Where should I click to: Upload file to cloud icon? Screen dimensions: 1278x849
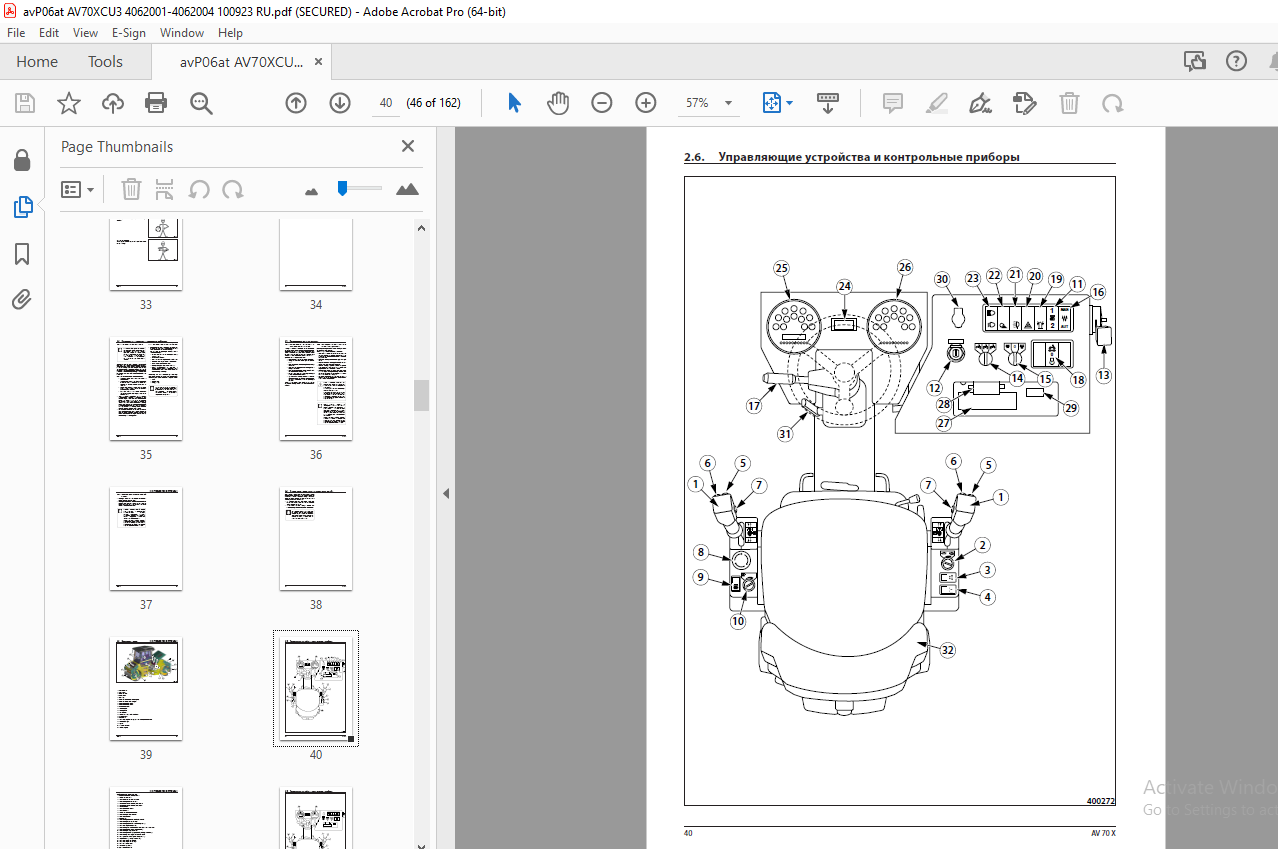(x=112, y=103)
